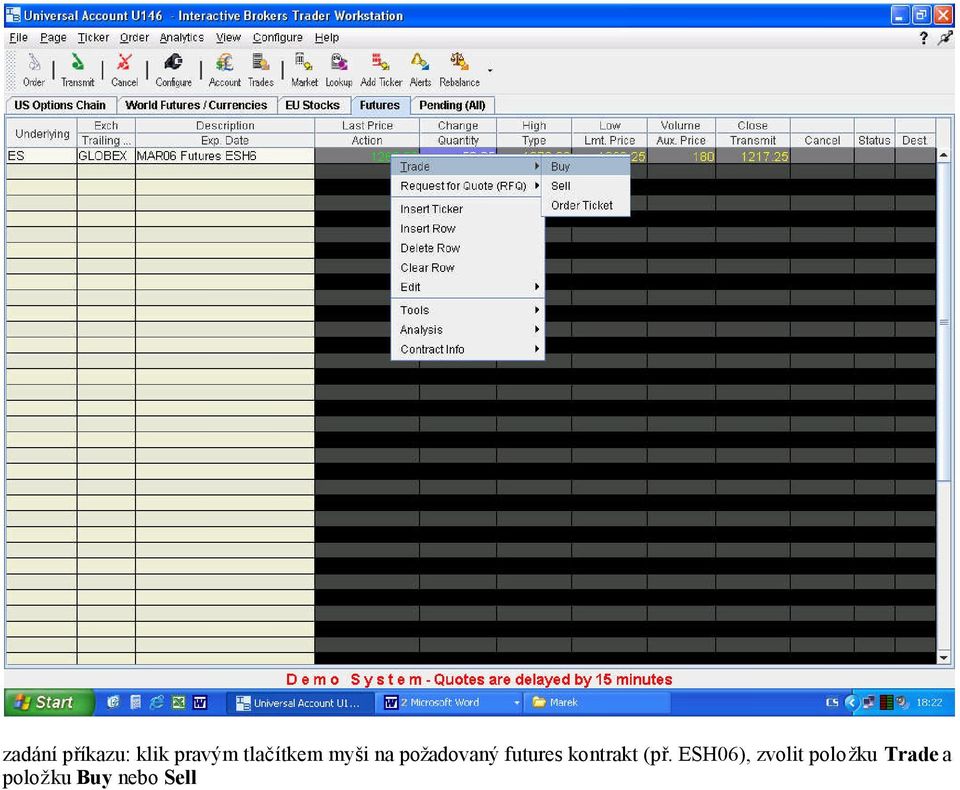This screenshot has width=960, height=790.
Task: Choose Sell in the Trade submenu
Action: click(586, 186)
